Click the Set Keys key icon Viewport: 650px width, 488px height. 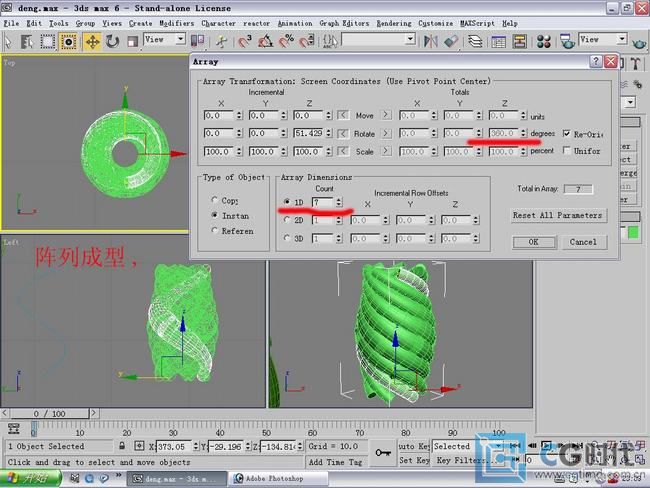(383, 453)
